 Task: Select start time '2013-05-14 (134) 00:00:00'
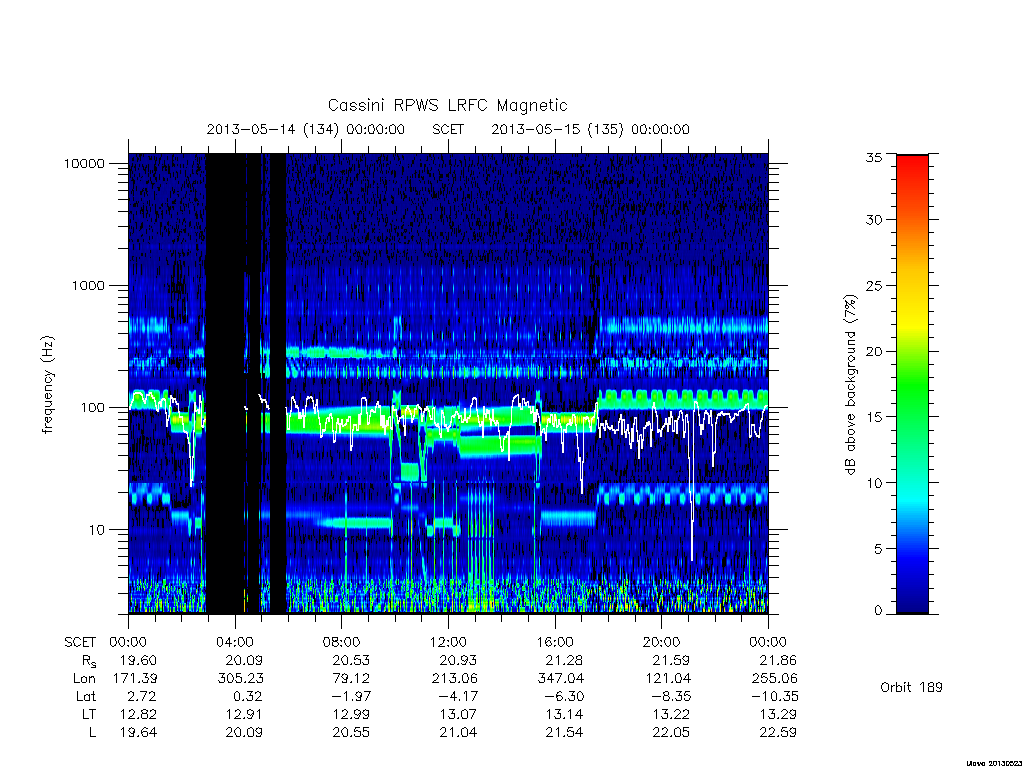click(x=306, y=129)
